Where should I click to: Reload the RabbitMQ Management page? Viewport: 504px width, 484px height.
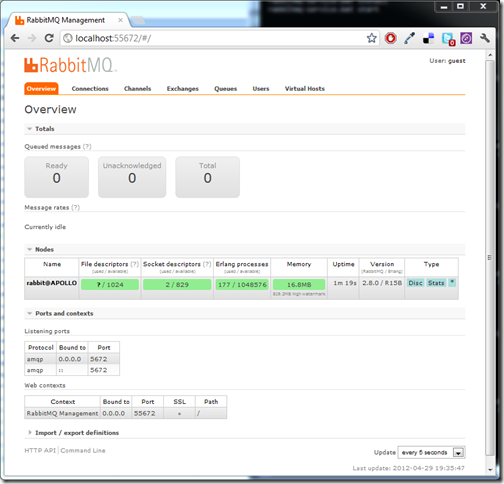[49, 38]
